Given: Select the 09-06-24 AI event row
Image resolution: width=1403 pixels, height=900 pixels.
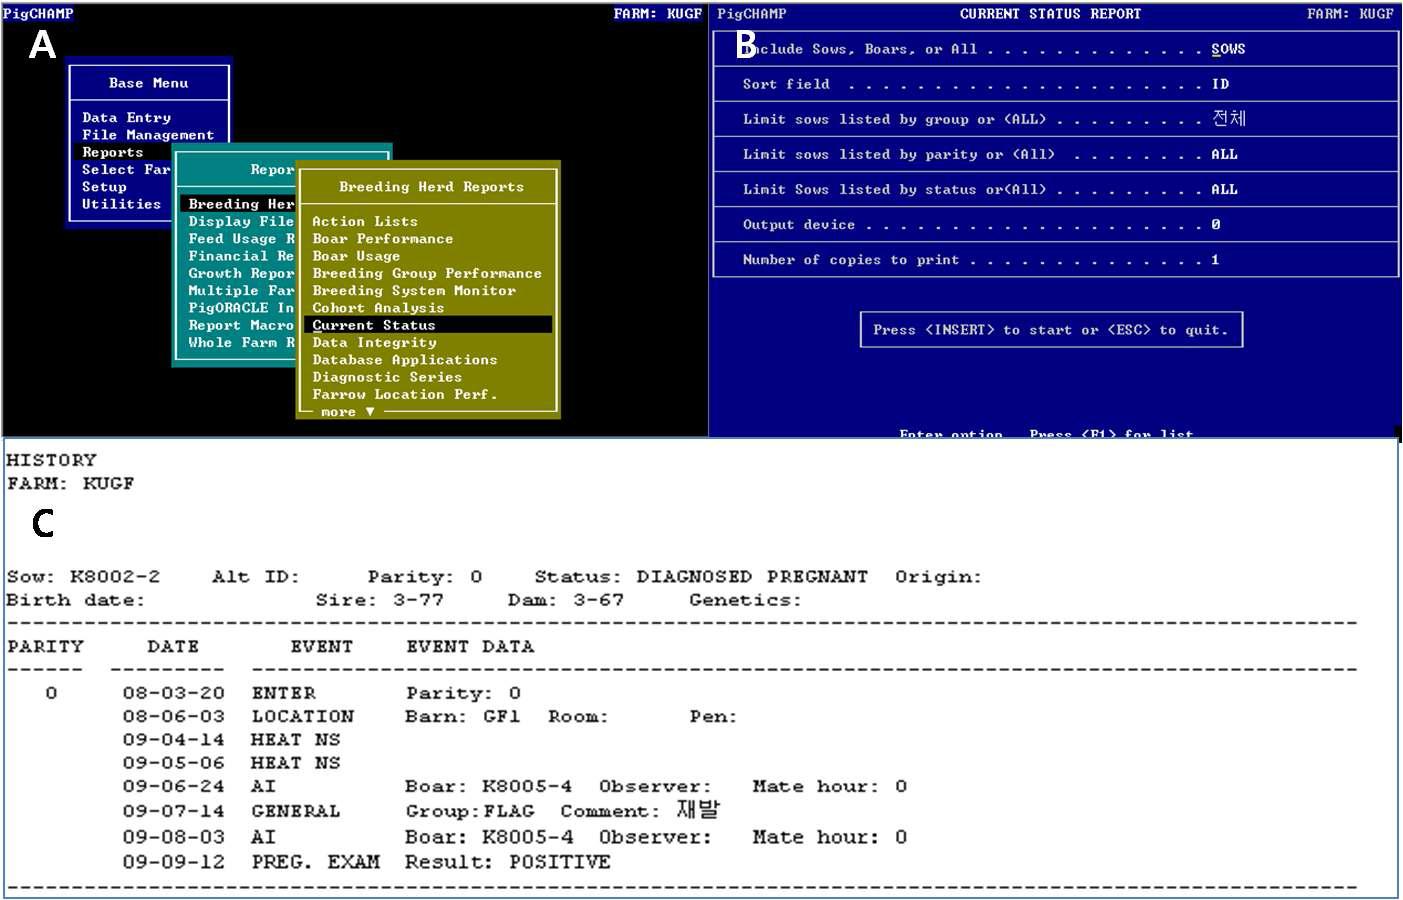Looking at the screenshot, I should pyautogui.click(x=515, y=786).
